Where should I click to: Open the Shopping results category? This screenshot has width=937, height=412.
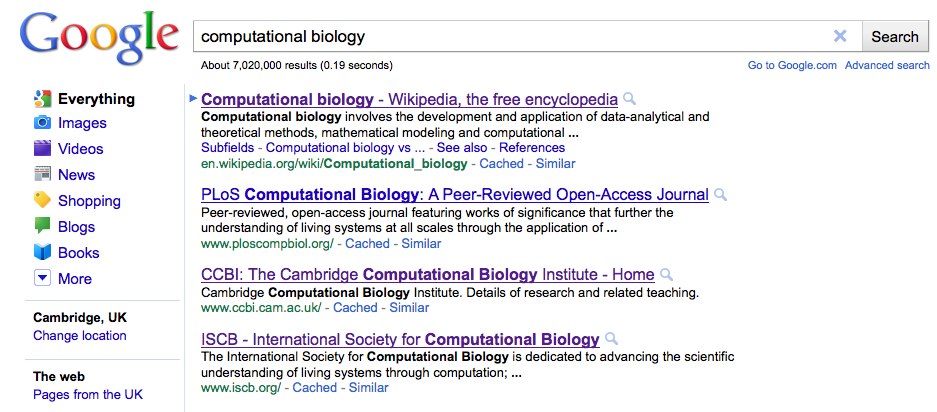pyautogui.click(x=89, y=201)
